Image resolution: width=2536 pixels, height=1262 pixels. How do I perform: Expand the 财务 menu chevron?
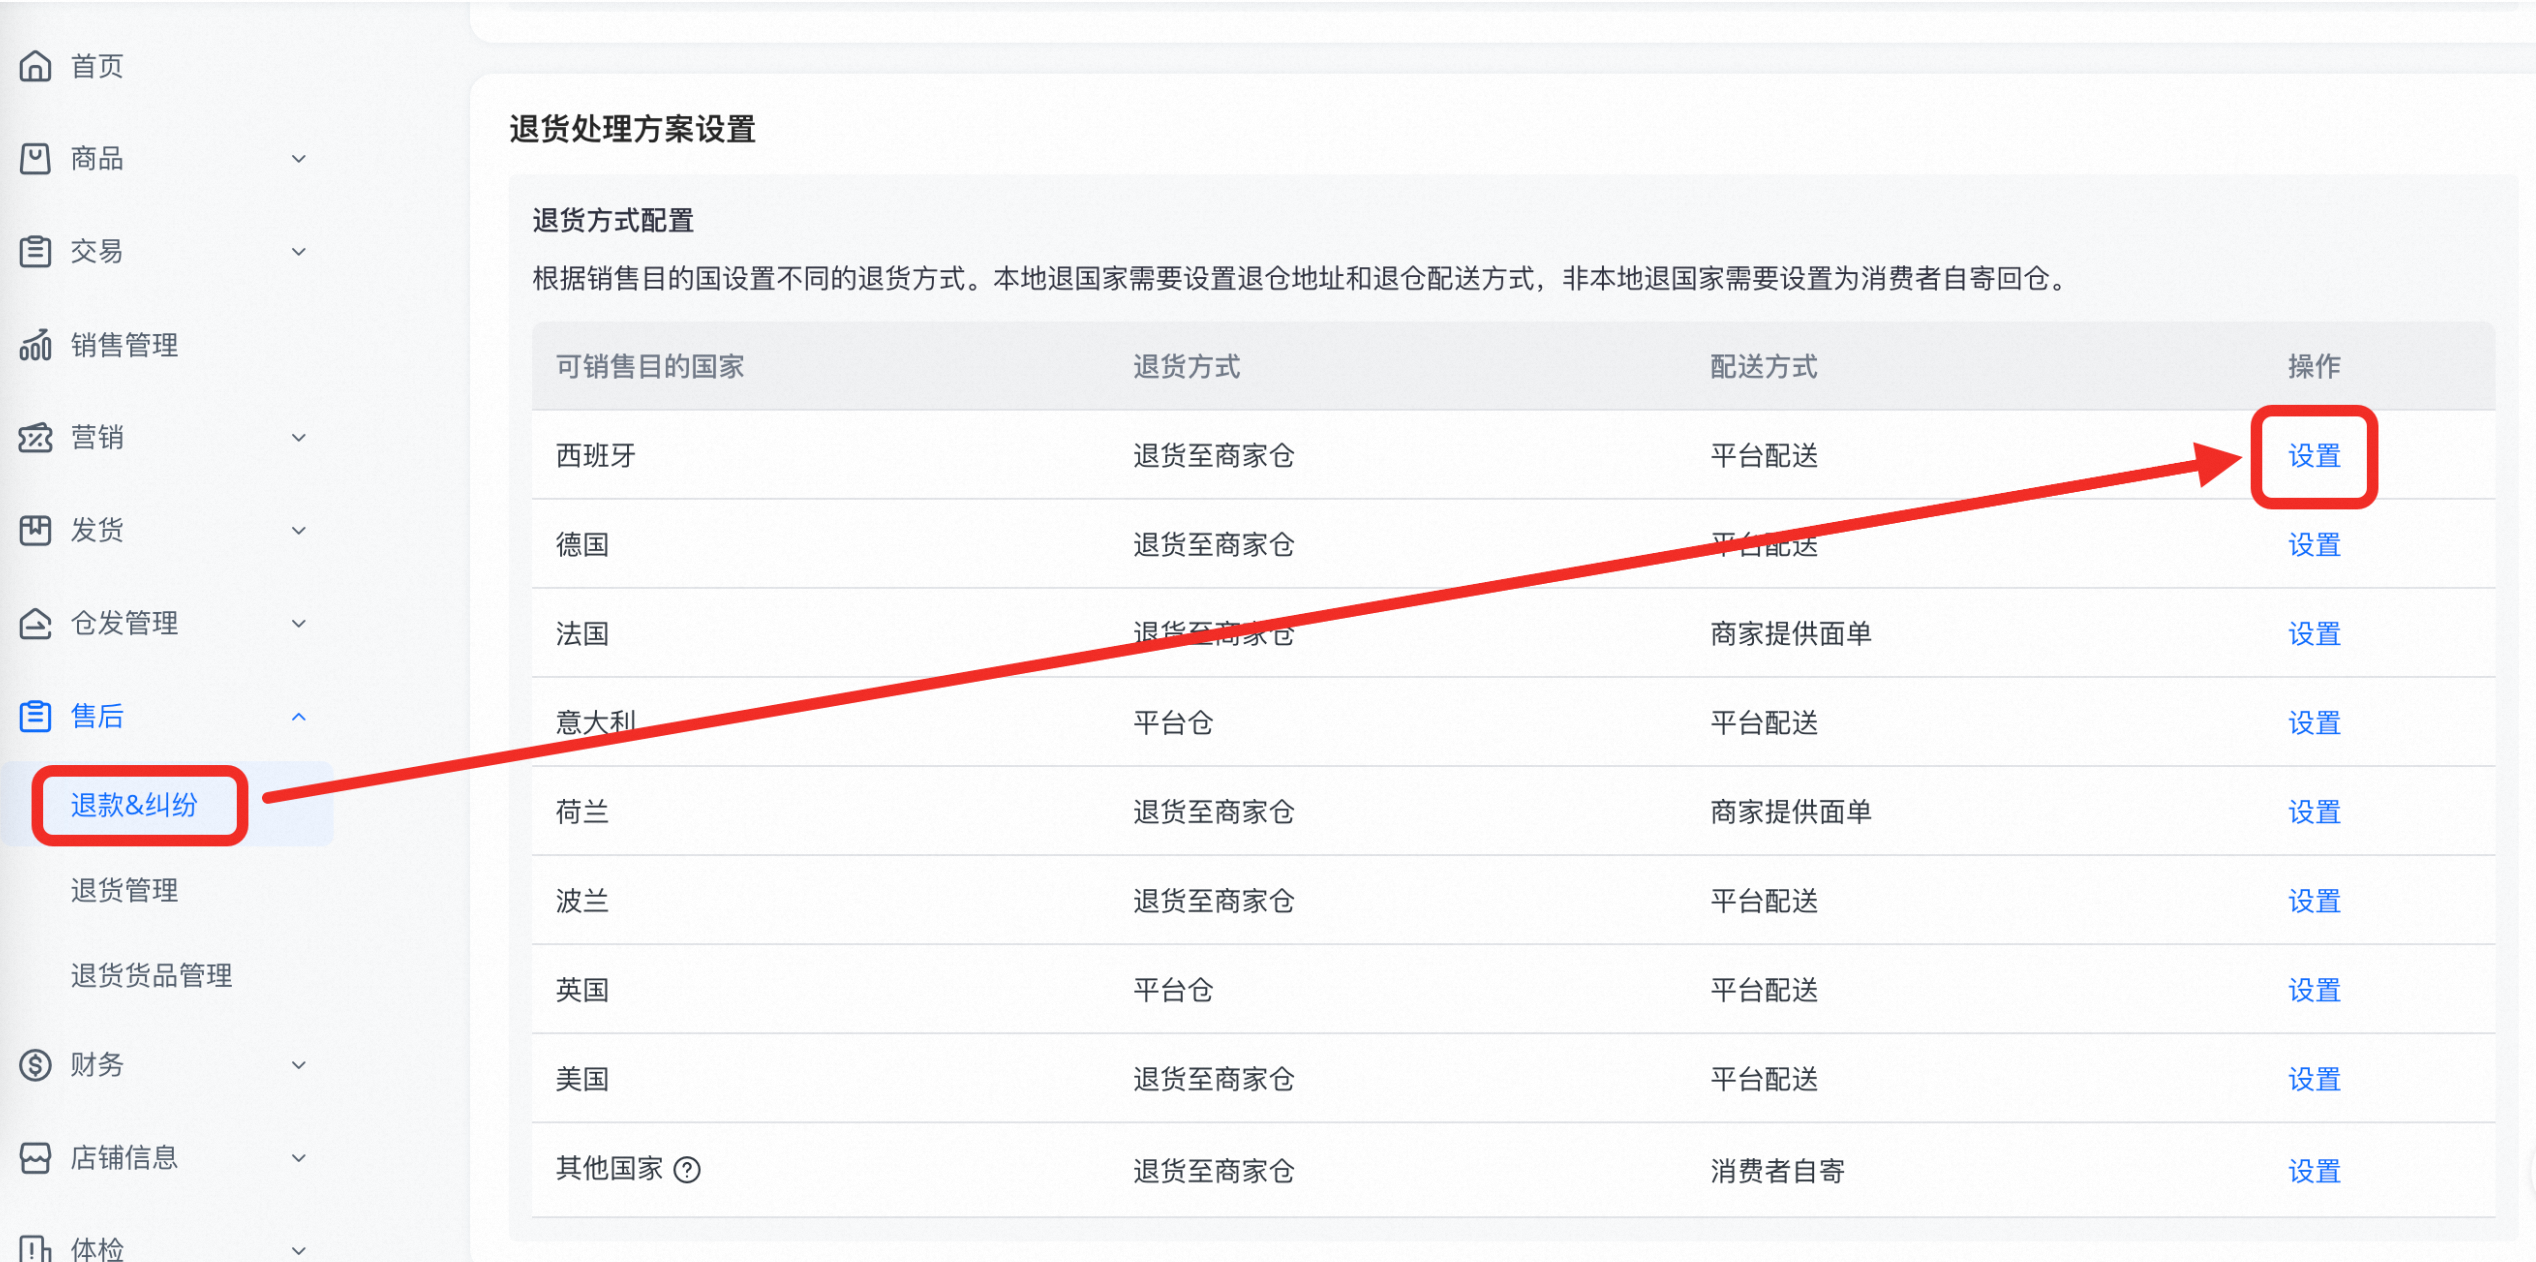298,1065
